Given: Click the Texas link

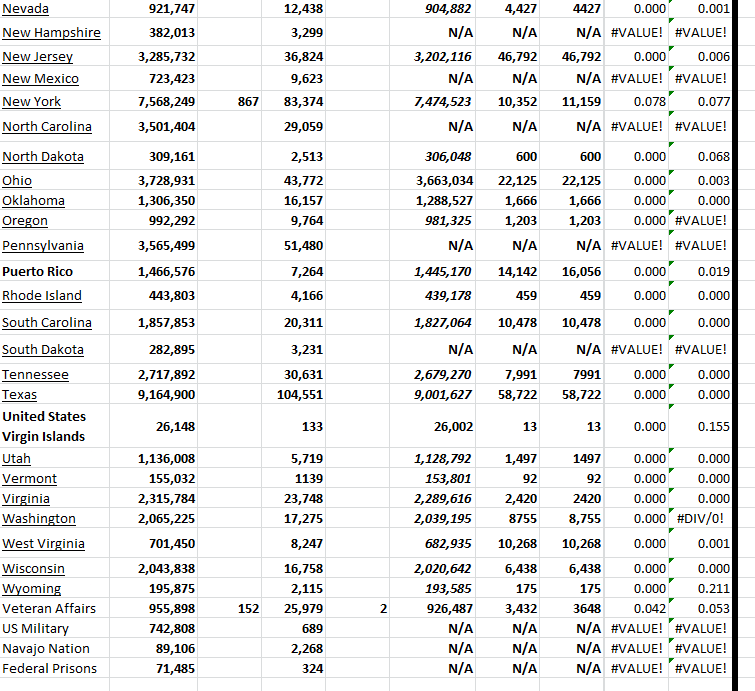Looking at the screenshot, I should (20, 394).
